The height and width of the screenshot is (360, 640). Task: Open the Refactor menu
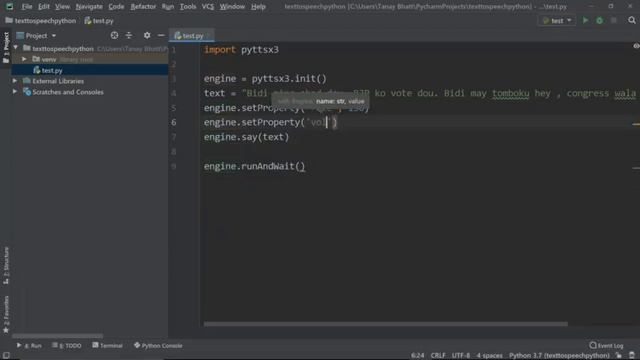click(x=143, y=7)
